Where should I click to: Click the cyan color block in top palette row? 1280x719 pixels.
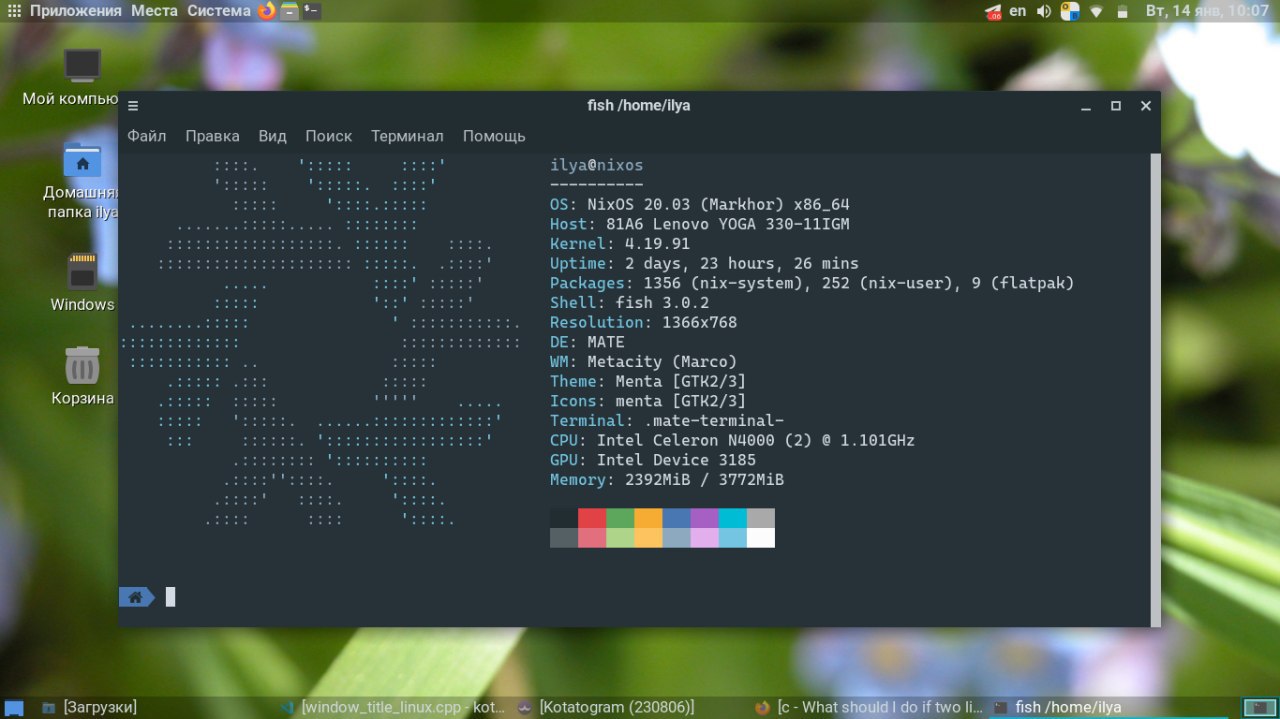[732, 518]
